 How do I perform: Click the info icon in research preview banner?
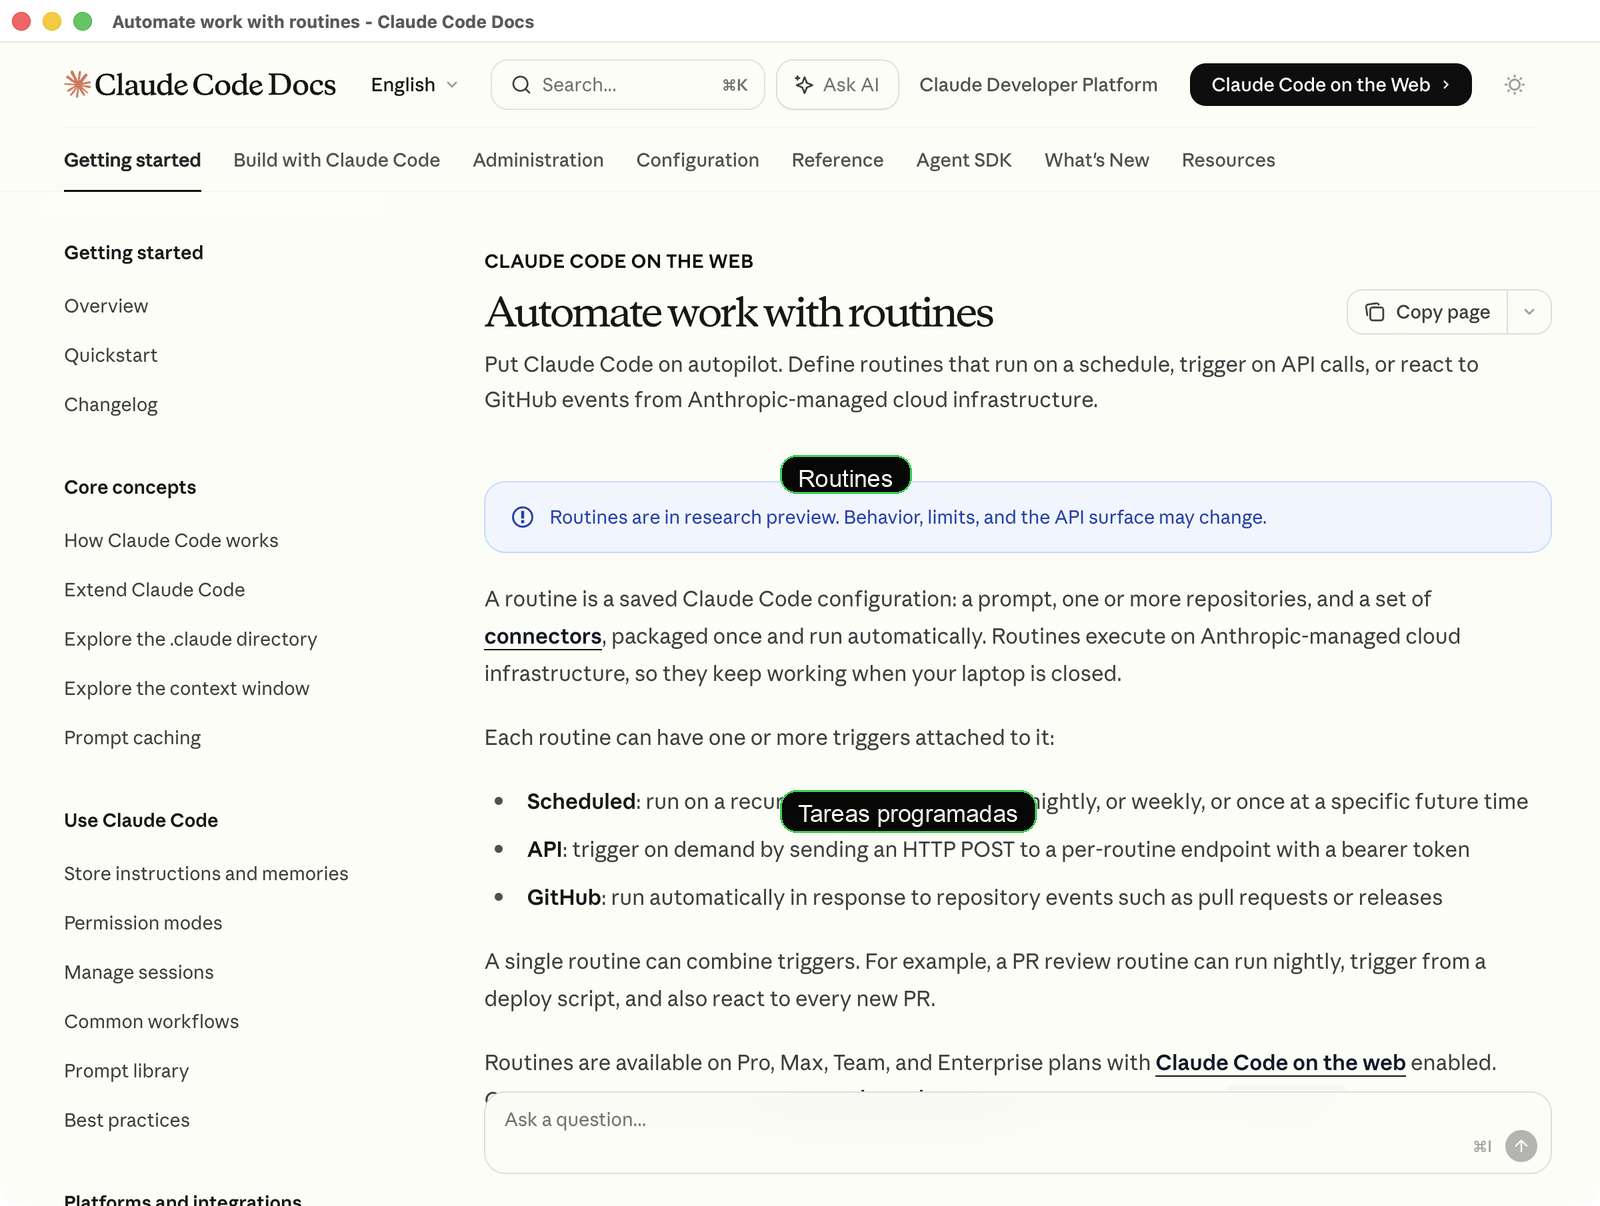point(522,517)
